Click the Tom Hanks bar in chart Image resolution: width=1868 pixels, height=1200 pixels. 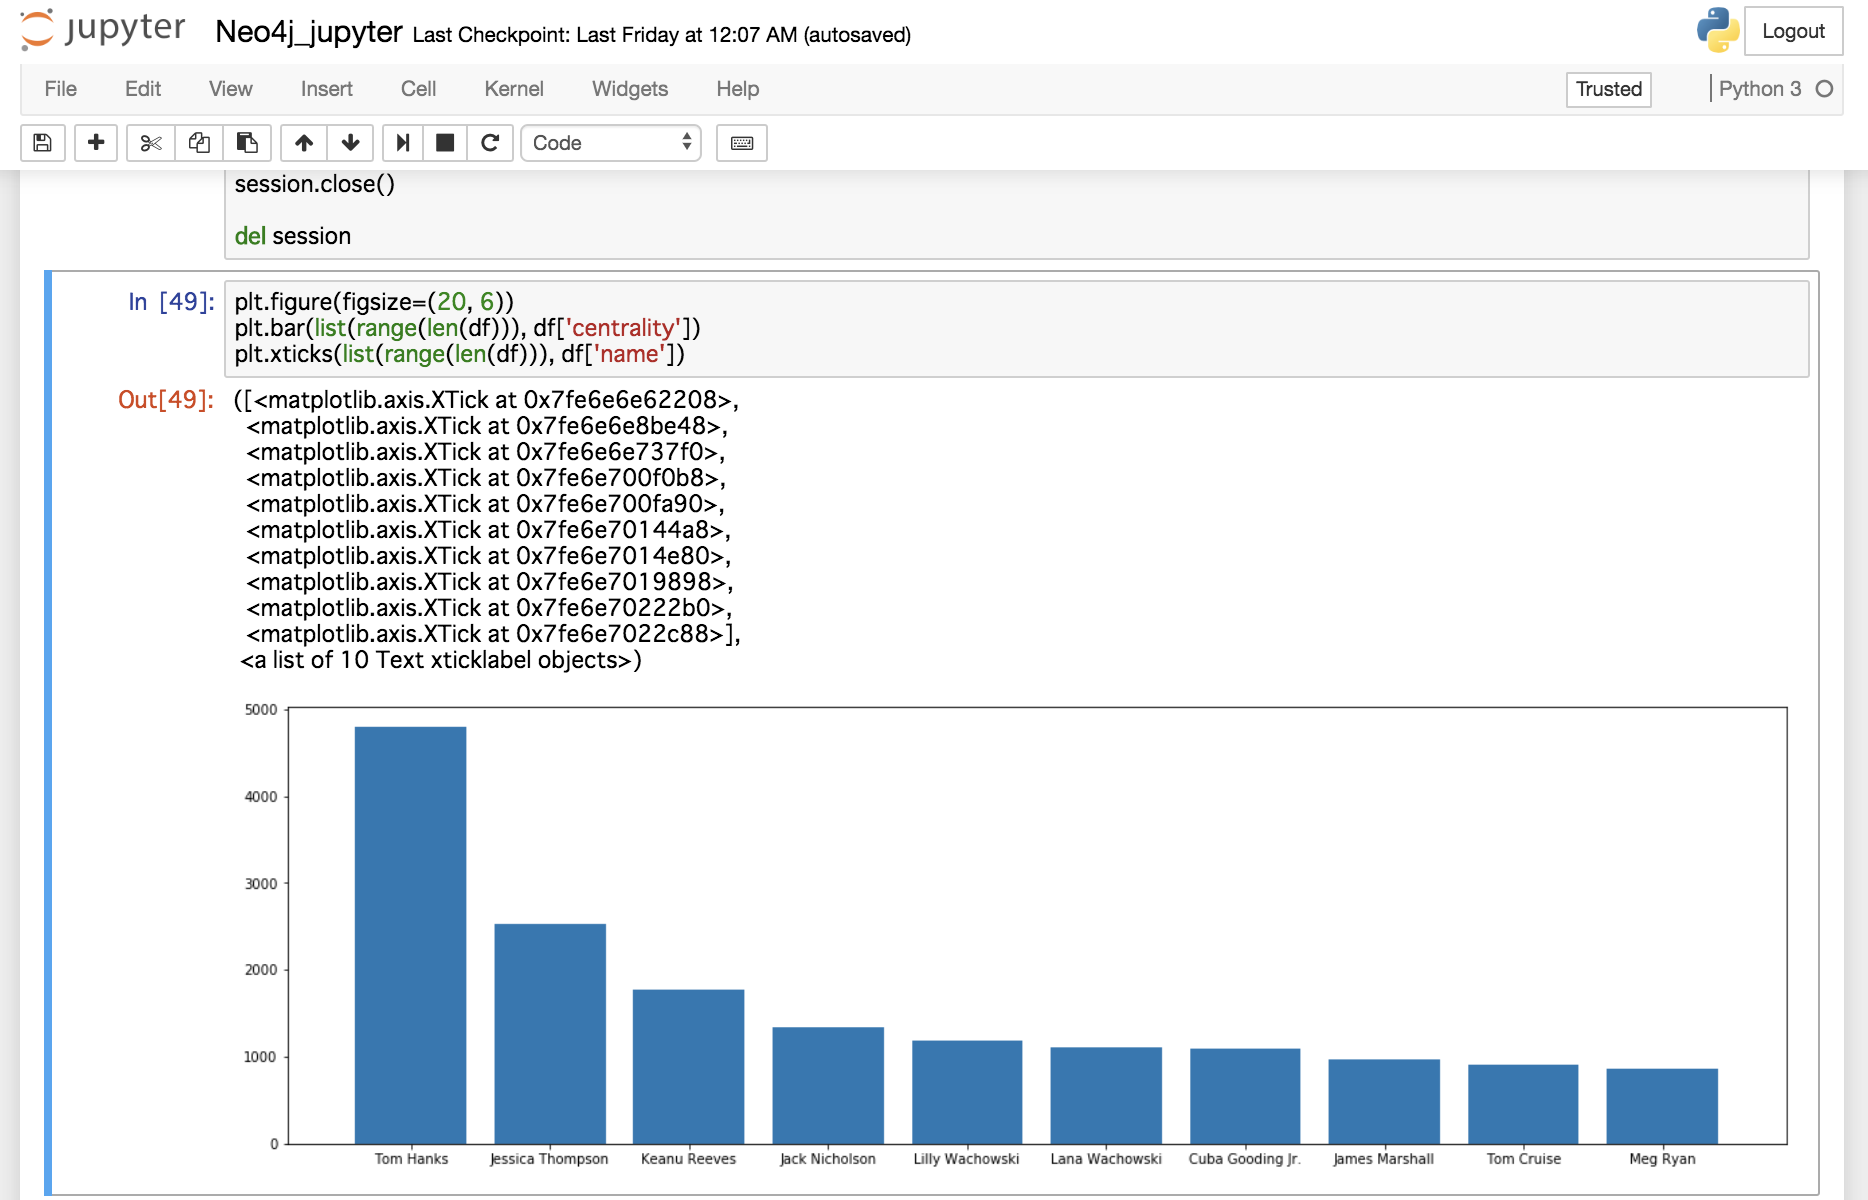pos(410,934)
